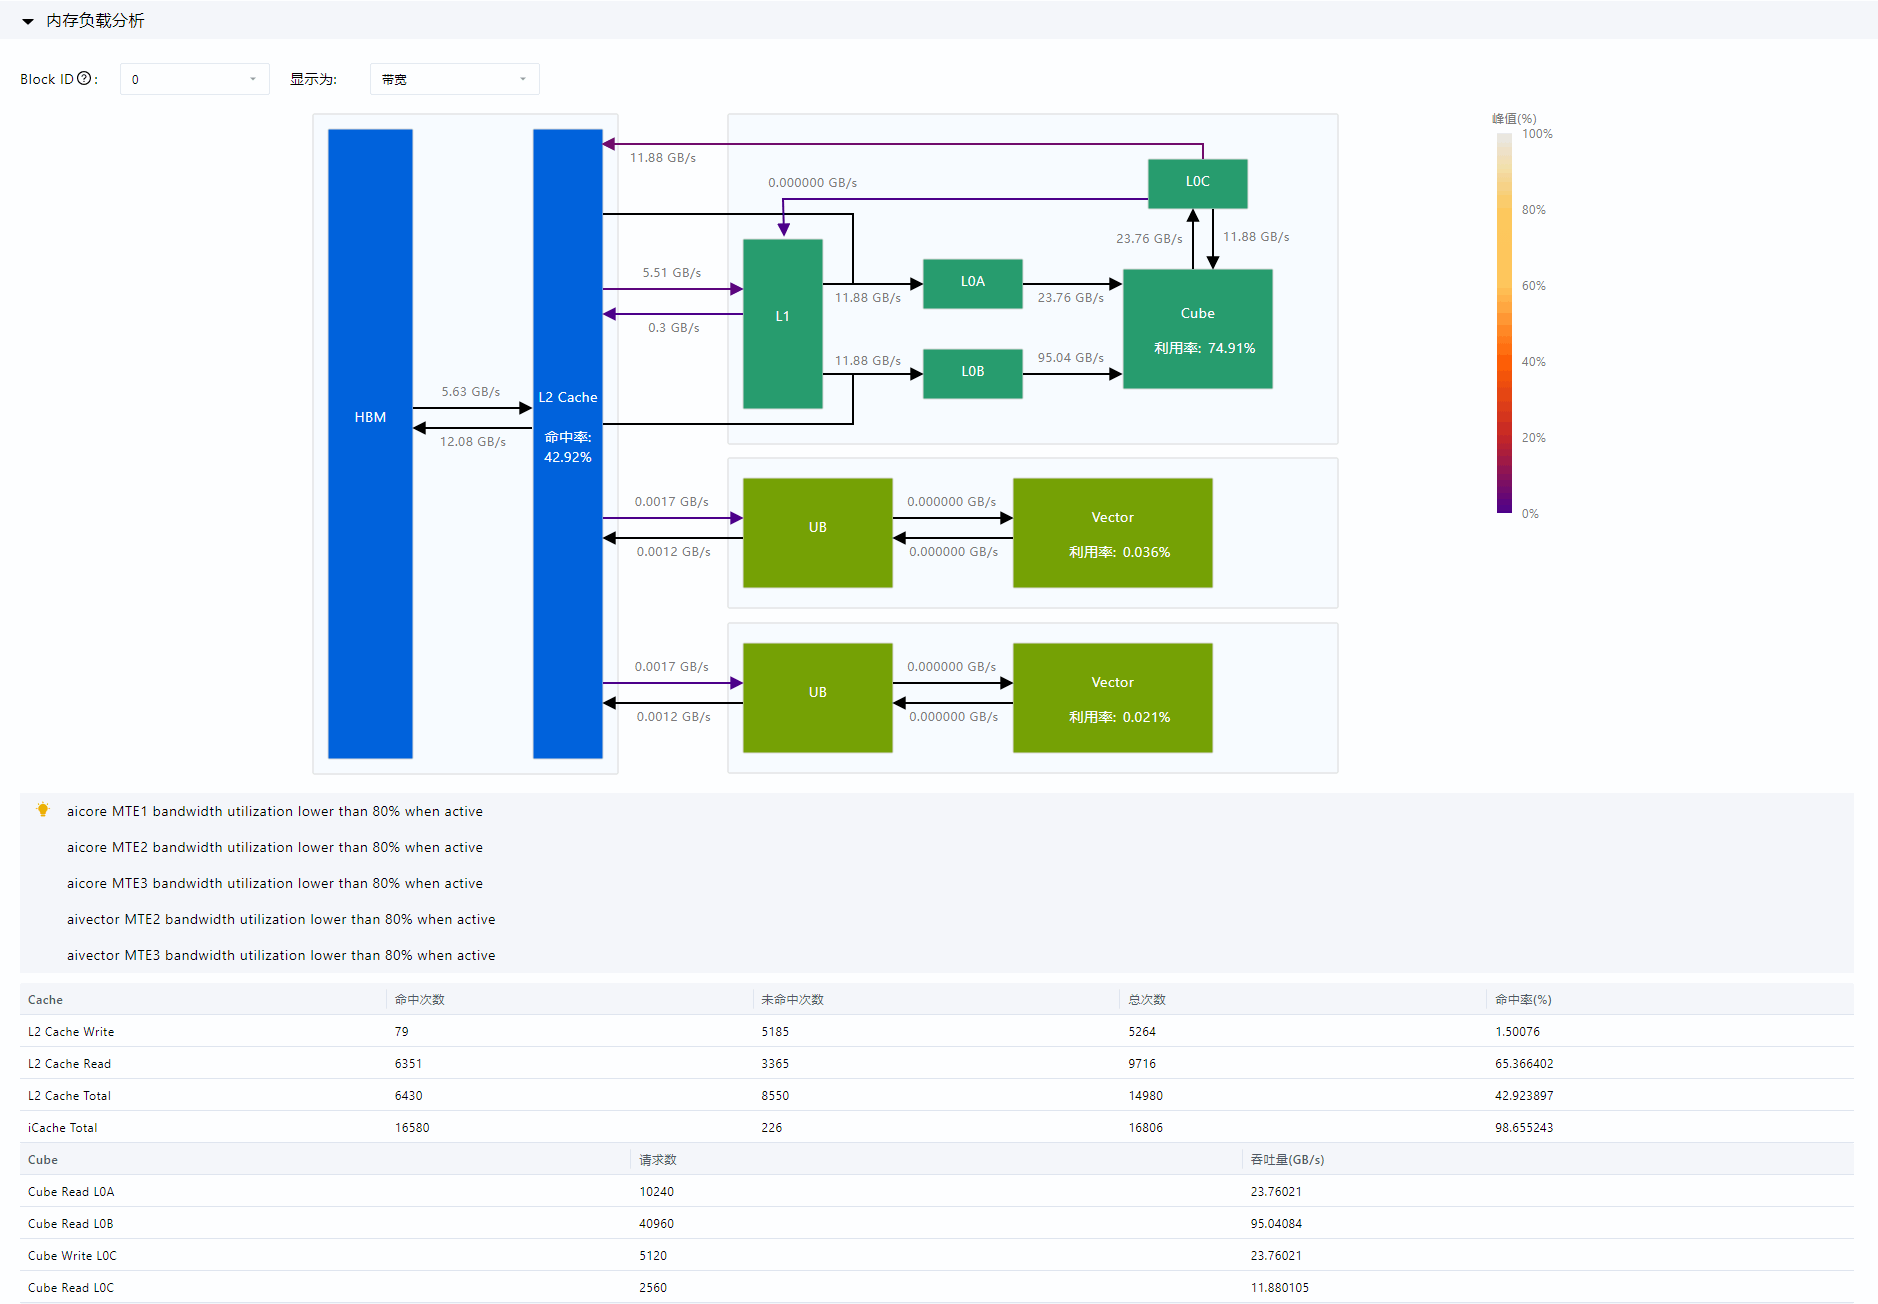Screen dimensions: 1878x1304
Task: Collapse the 内存负载分析 section triangle
Action: 28,21
